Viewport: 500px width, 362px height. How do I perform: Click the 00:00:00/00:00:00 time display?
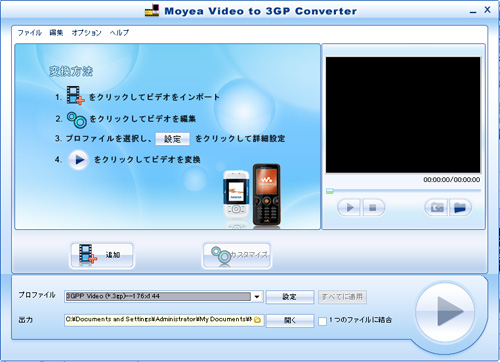[x=452, y=180]
